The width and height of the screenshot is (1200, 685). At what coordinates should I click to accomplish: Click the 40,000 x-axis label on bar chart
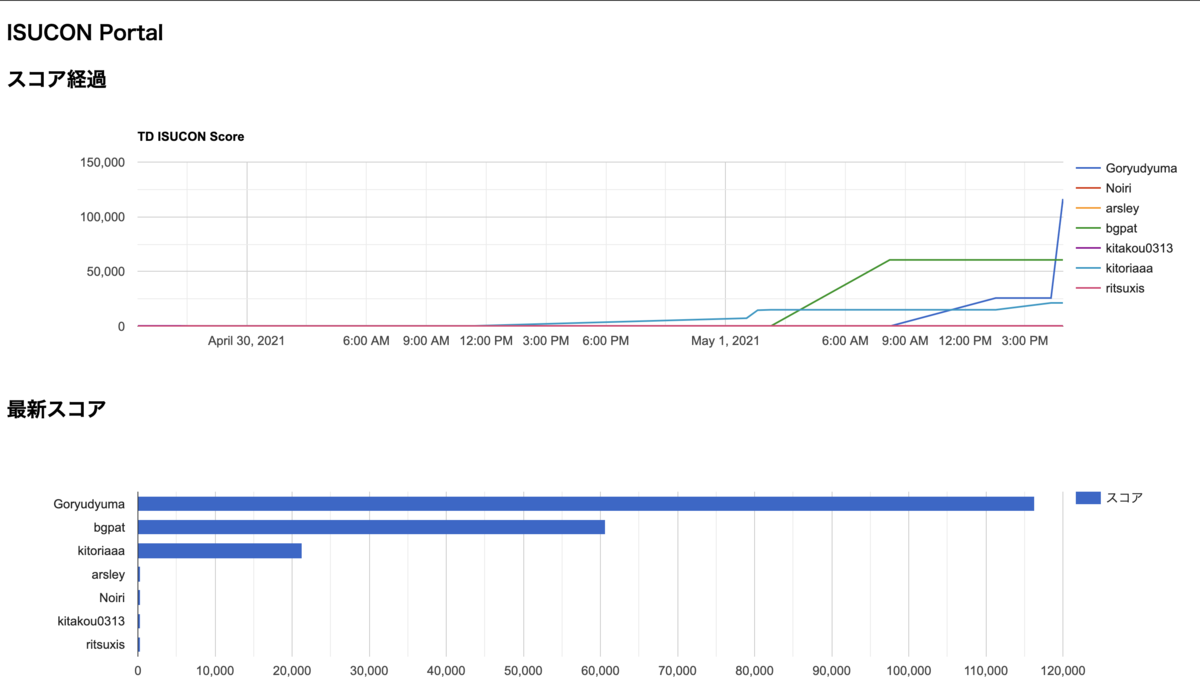point(446,673)
